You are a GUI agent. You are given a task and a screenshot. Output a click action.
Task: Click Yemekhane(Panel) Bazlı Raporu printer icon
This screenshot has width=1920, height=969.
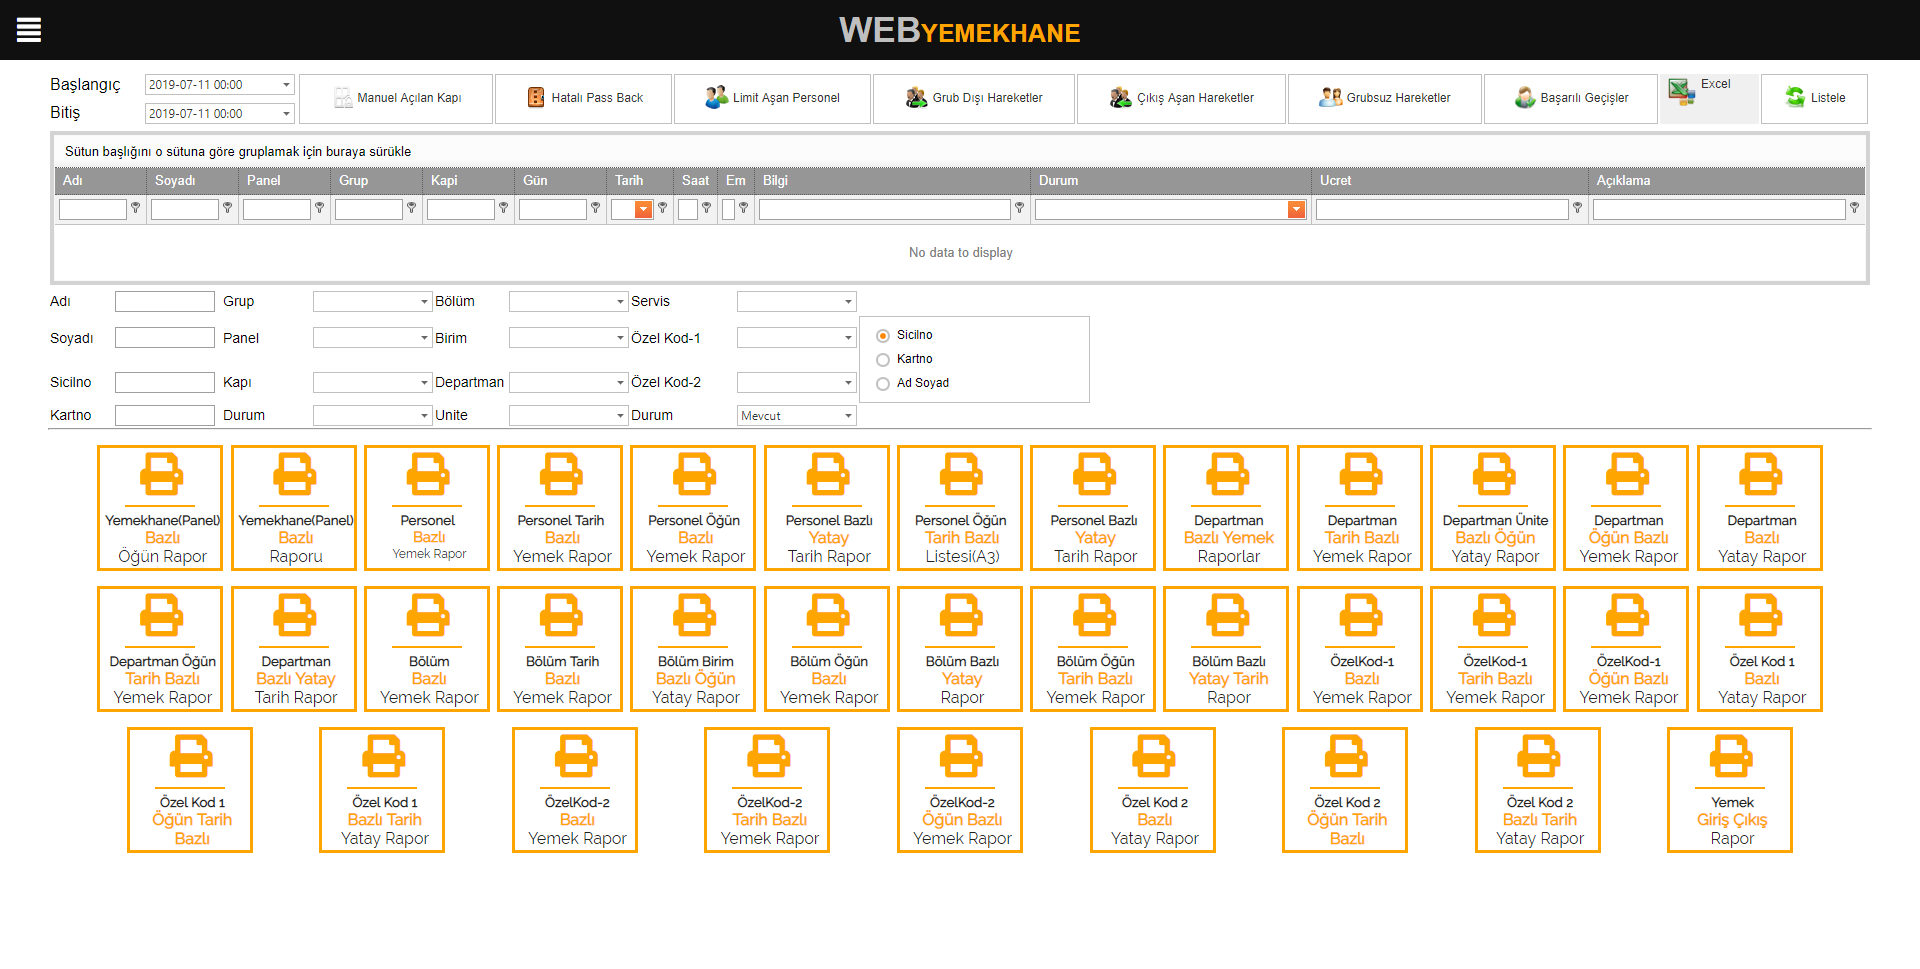click(x=295, y=474)
